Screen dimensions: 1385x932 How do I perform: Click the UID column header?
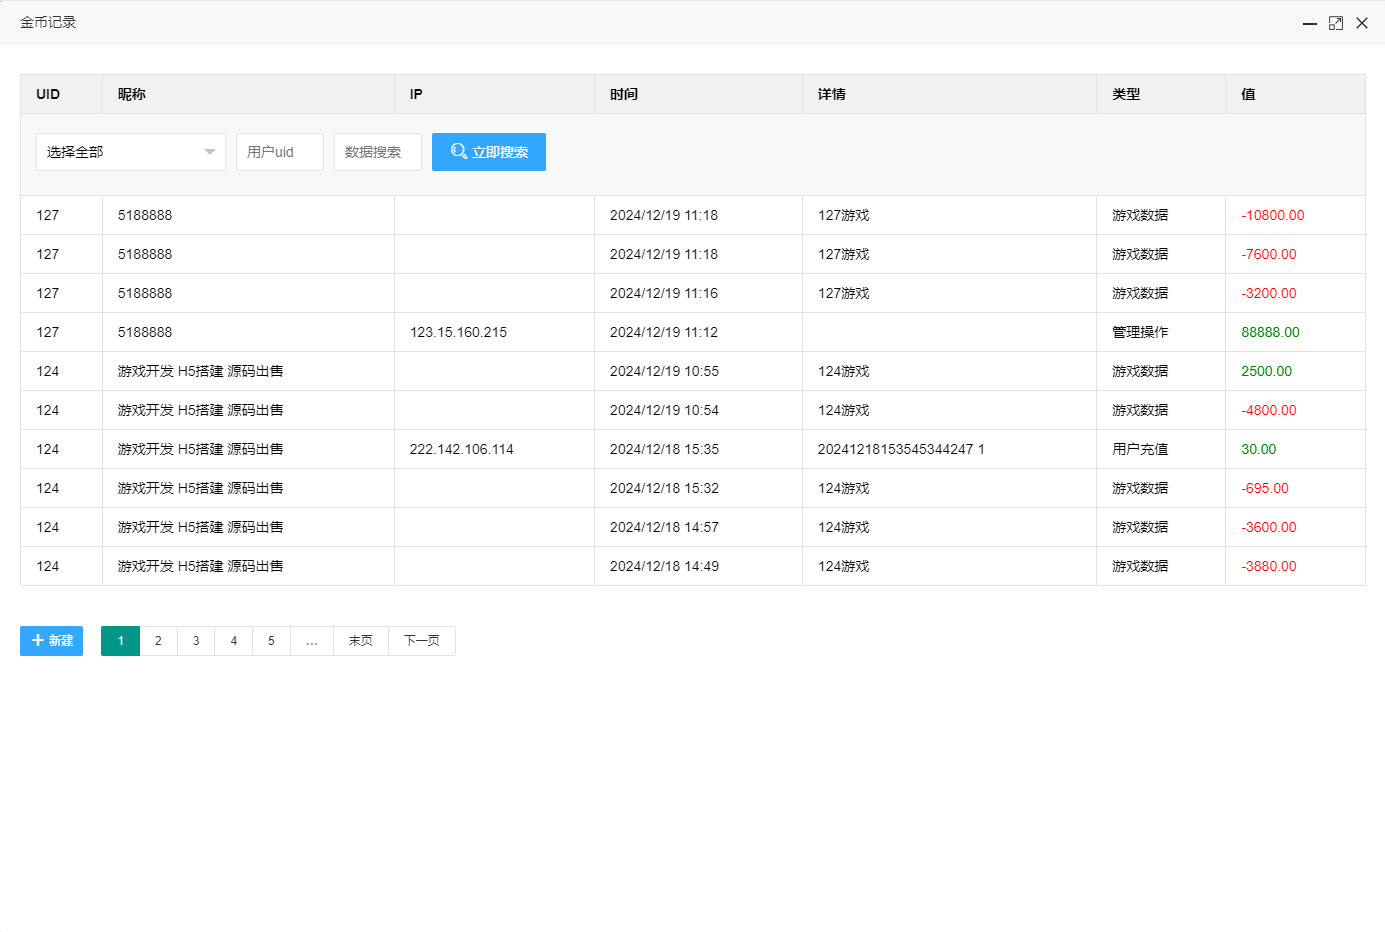click(46, 94)
